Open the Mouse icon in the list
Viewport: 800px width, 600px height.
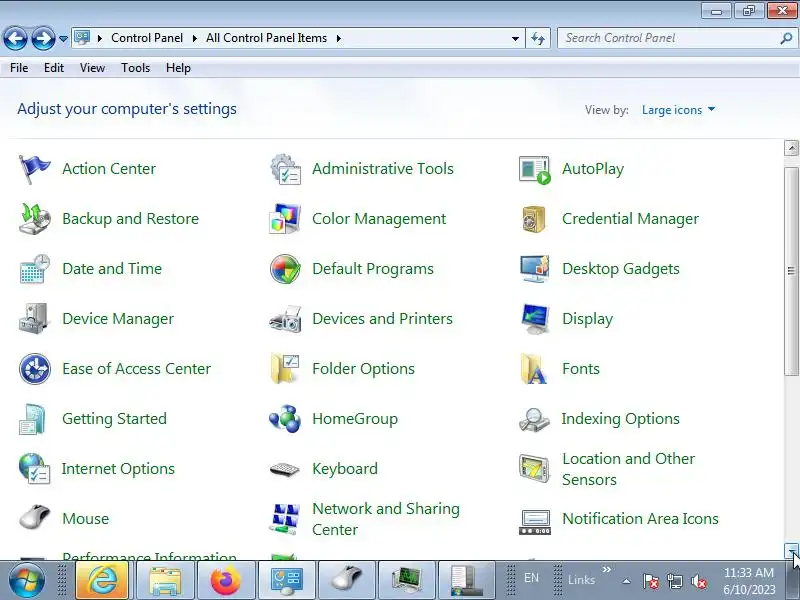(x=34, y=518)
